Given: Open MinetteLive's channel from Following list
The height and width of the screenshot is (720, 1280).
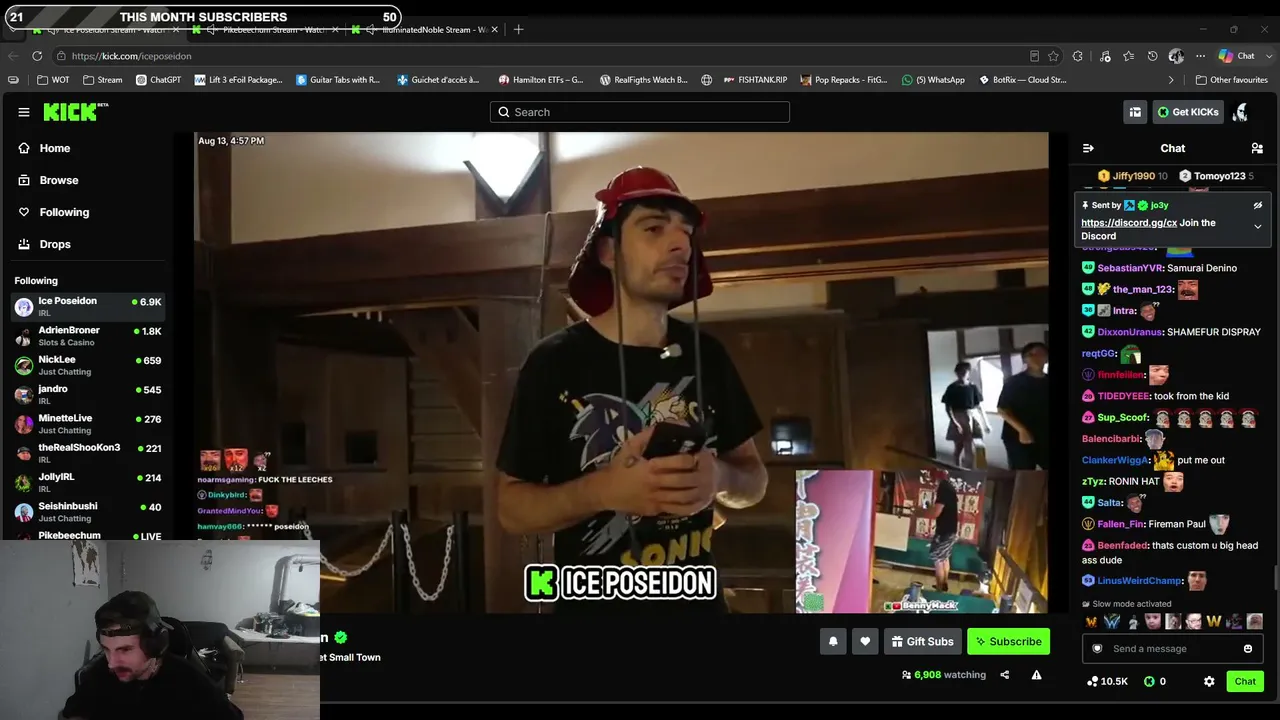Looking at the screenshot, I should pos(88,424).
